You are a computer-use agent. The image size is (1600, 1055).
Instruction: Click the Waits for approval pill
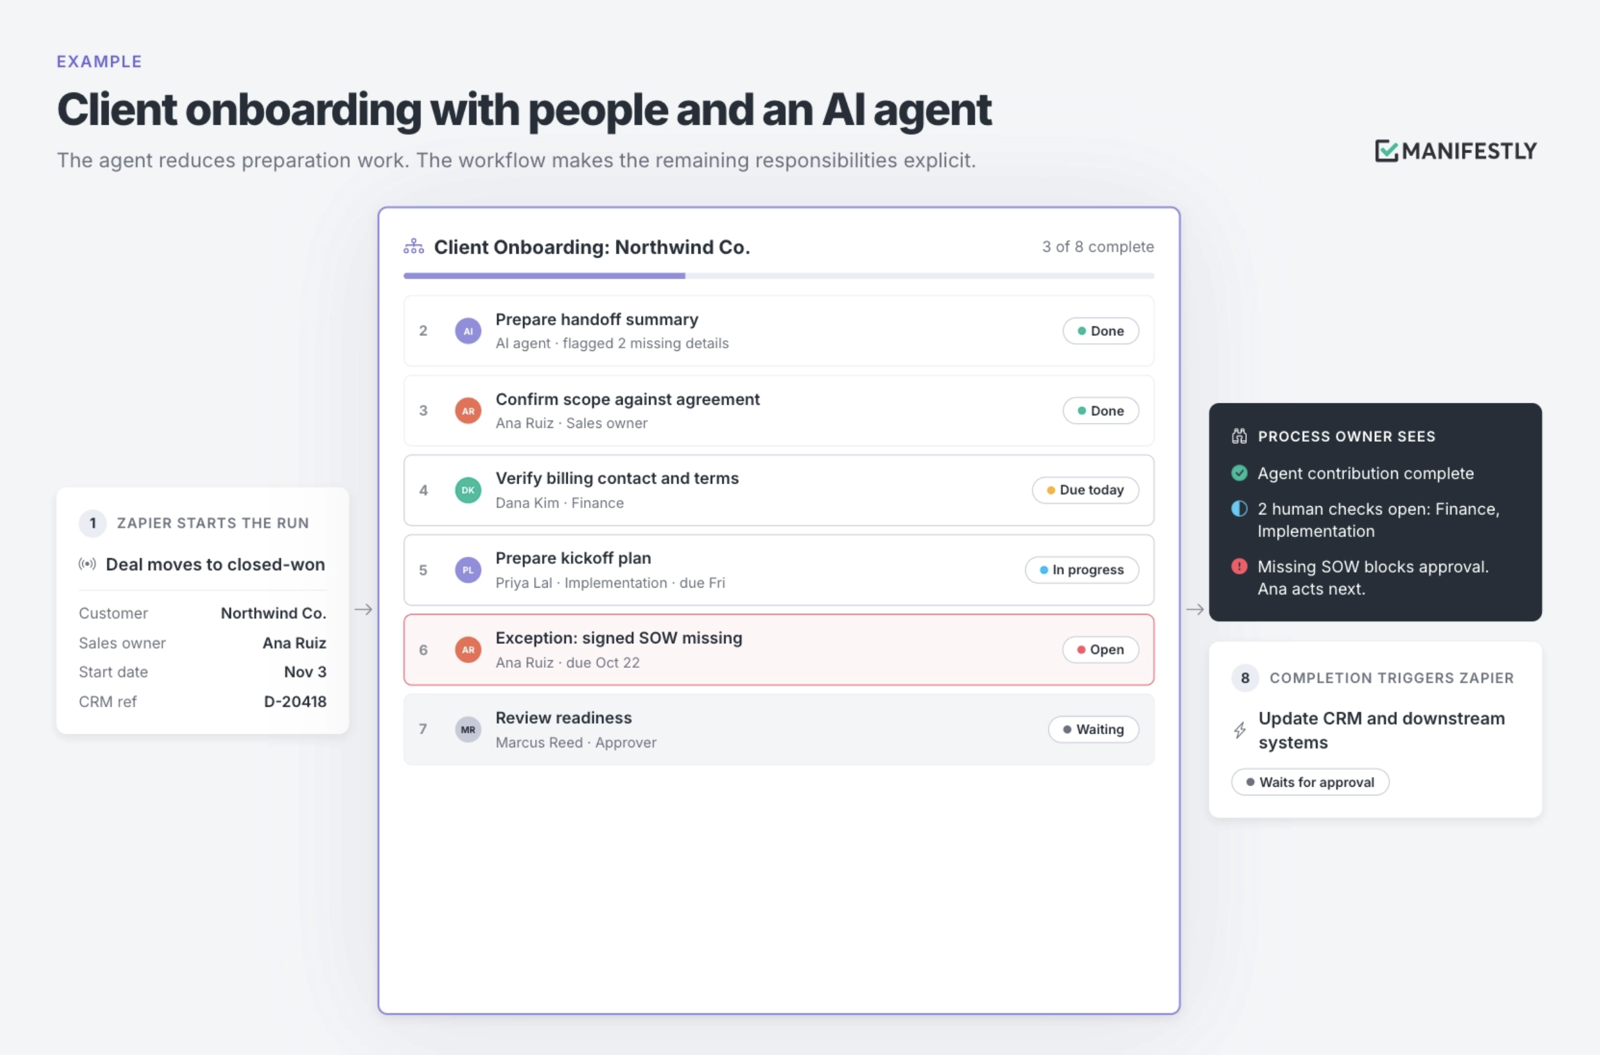[1310, 782]
